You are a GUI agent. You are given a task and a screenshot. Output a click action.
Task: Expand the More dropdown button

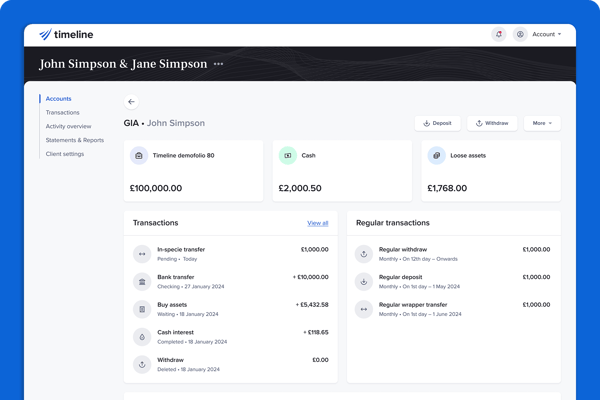[x=542, y=123]
